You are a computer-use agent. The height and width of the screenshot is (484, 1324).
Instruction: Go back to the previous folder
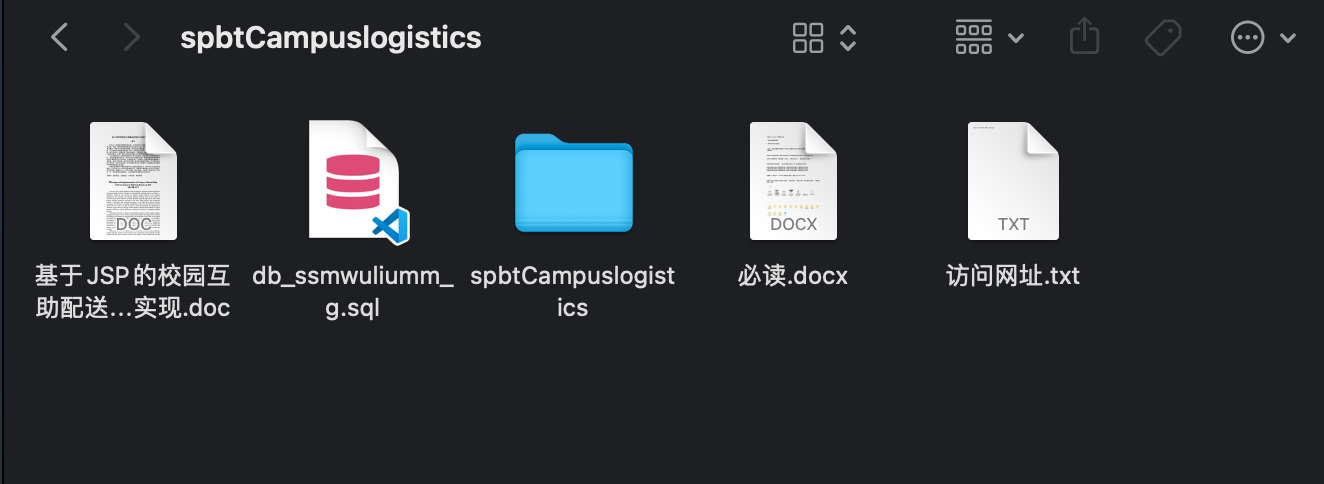point(60,38)
